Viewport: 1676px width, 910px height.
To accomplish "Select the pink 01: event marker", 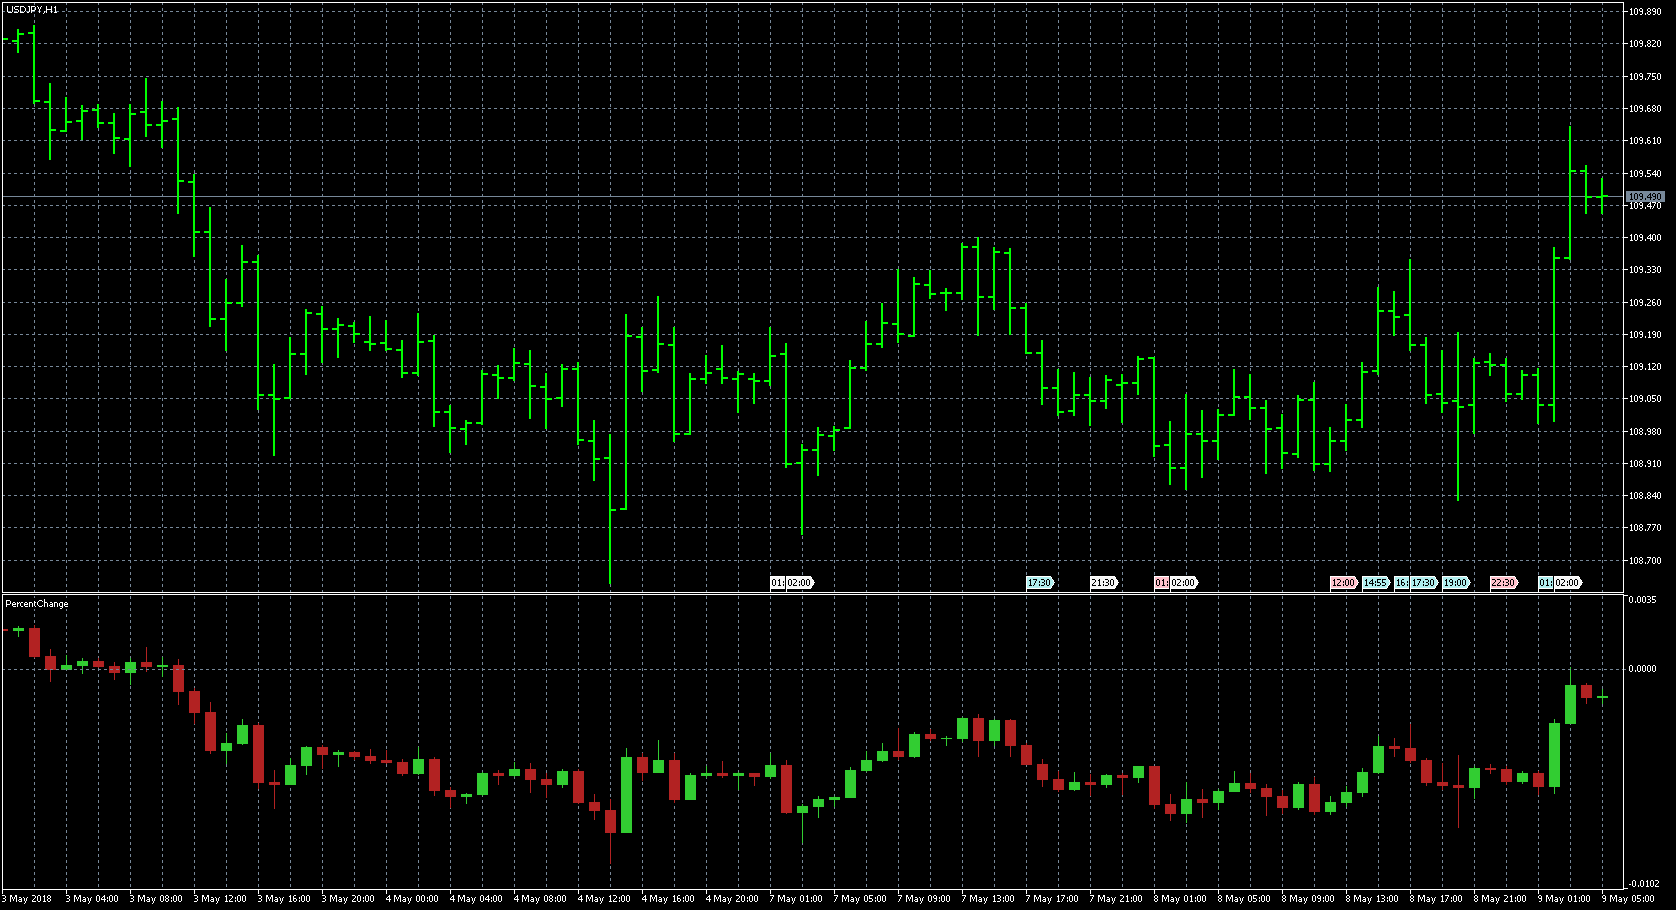I will pos(1161,583).
